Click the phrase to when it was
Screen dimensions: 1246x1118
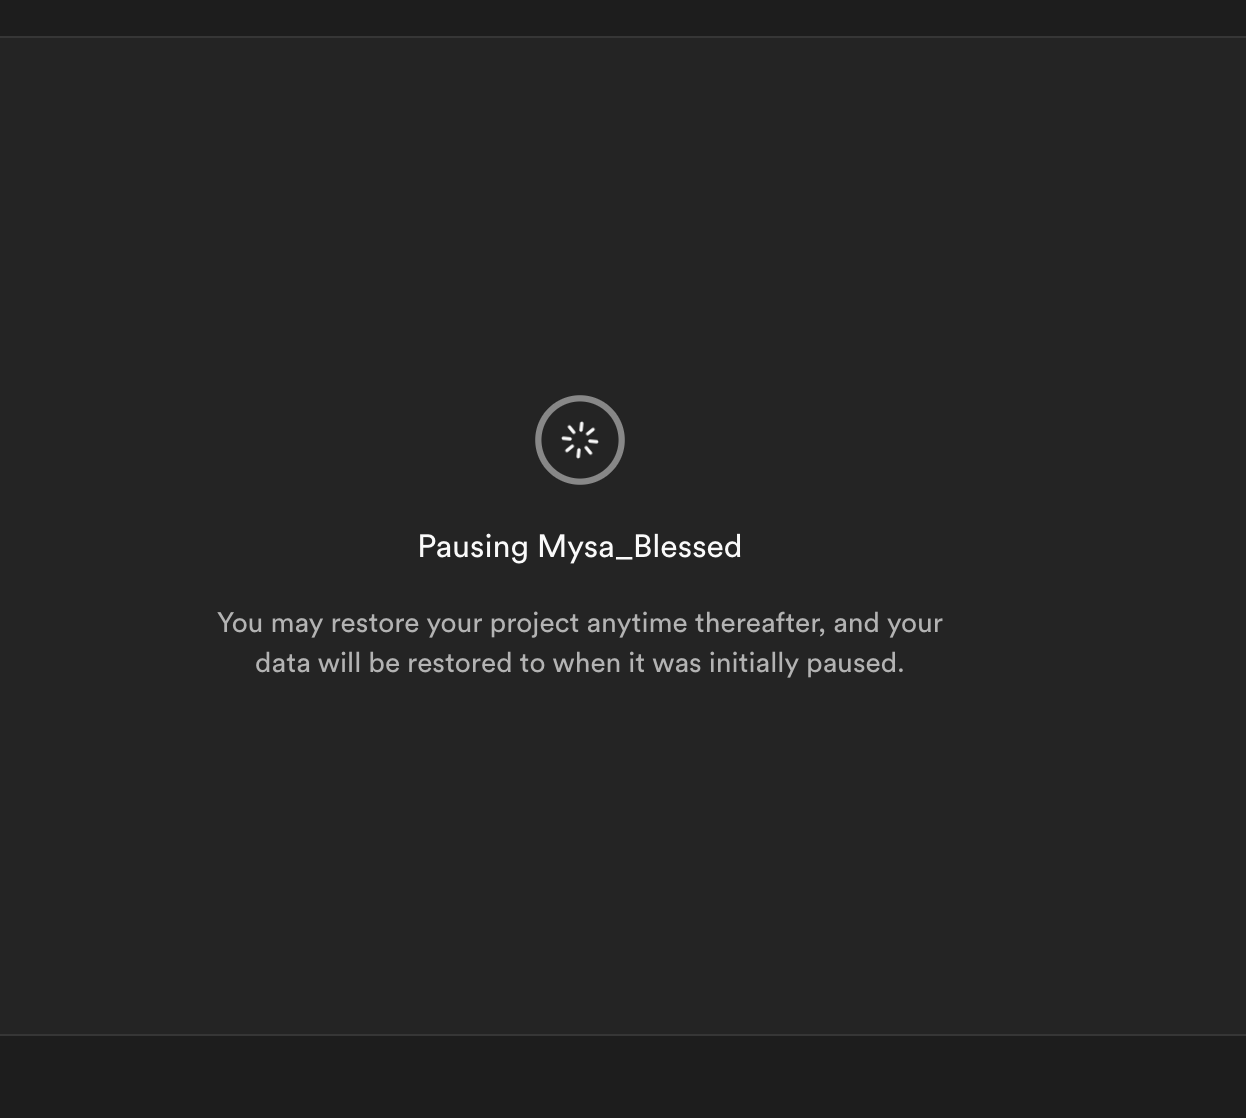(610, 663)
